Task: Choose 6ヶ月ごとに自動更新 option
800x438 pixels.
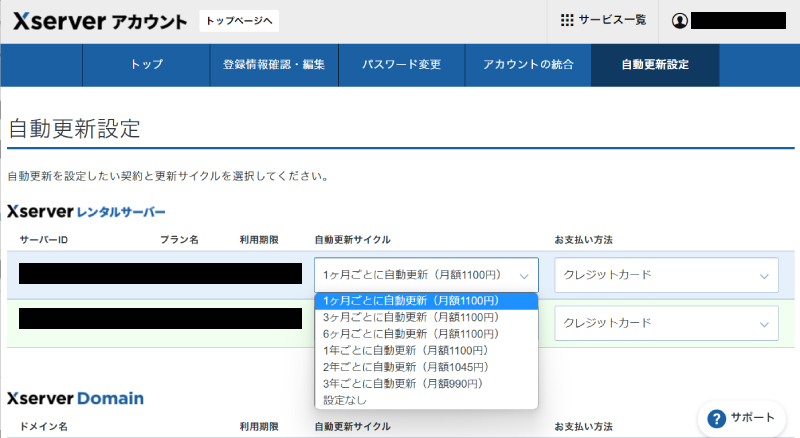Action: pos(411,334)
